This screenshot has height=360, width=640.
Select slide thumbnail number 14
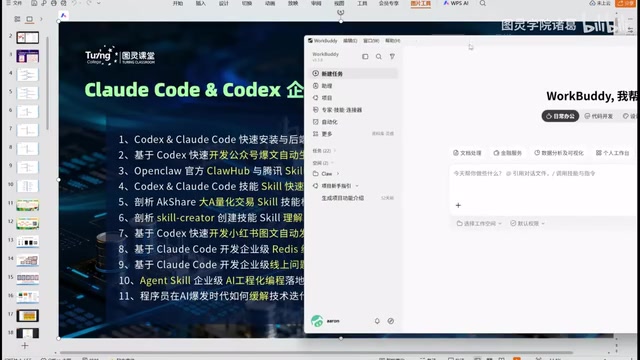[28, 260]
